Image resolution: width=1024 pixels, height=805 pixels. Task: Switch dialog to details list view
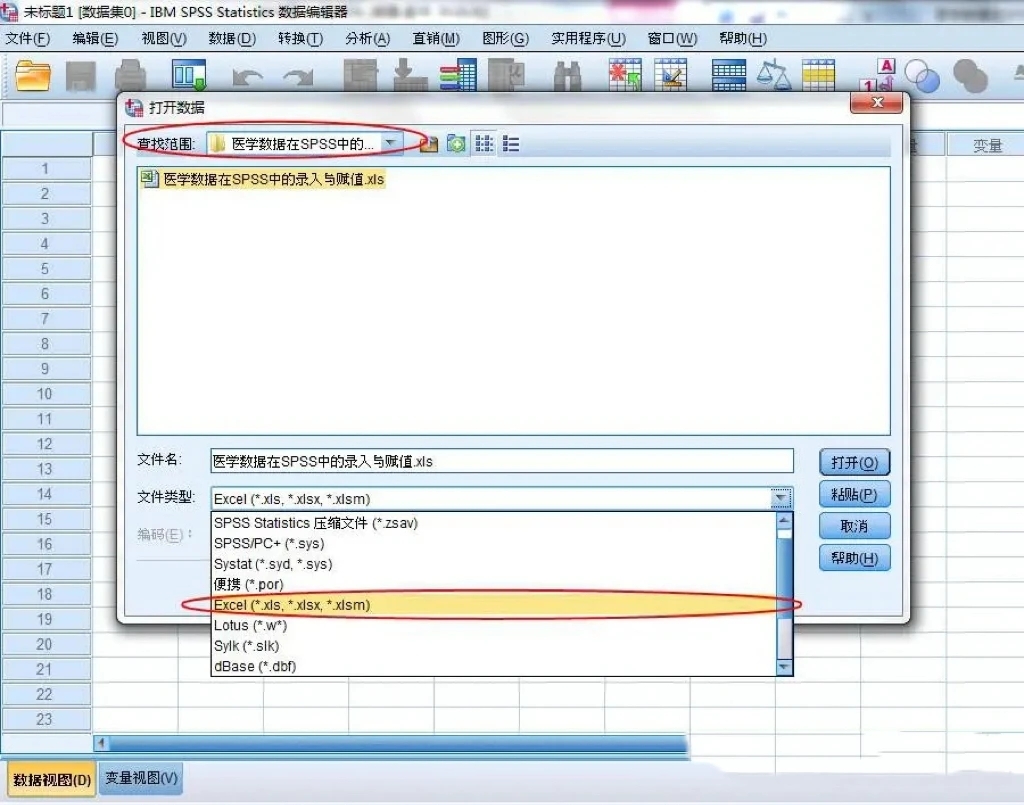[x=511, y=144]
